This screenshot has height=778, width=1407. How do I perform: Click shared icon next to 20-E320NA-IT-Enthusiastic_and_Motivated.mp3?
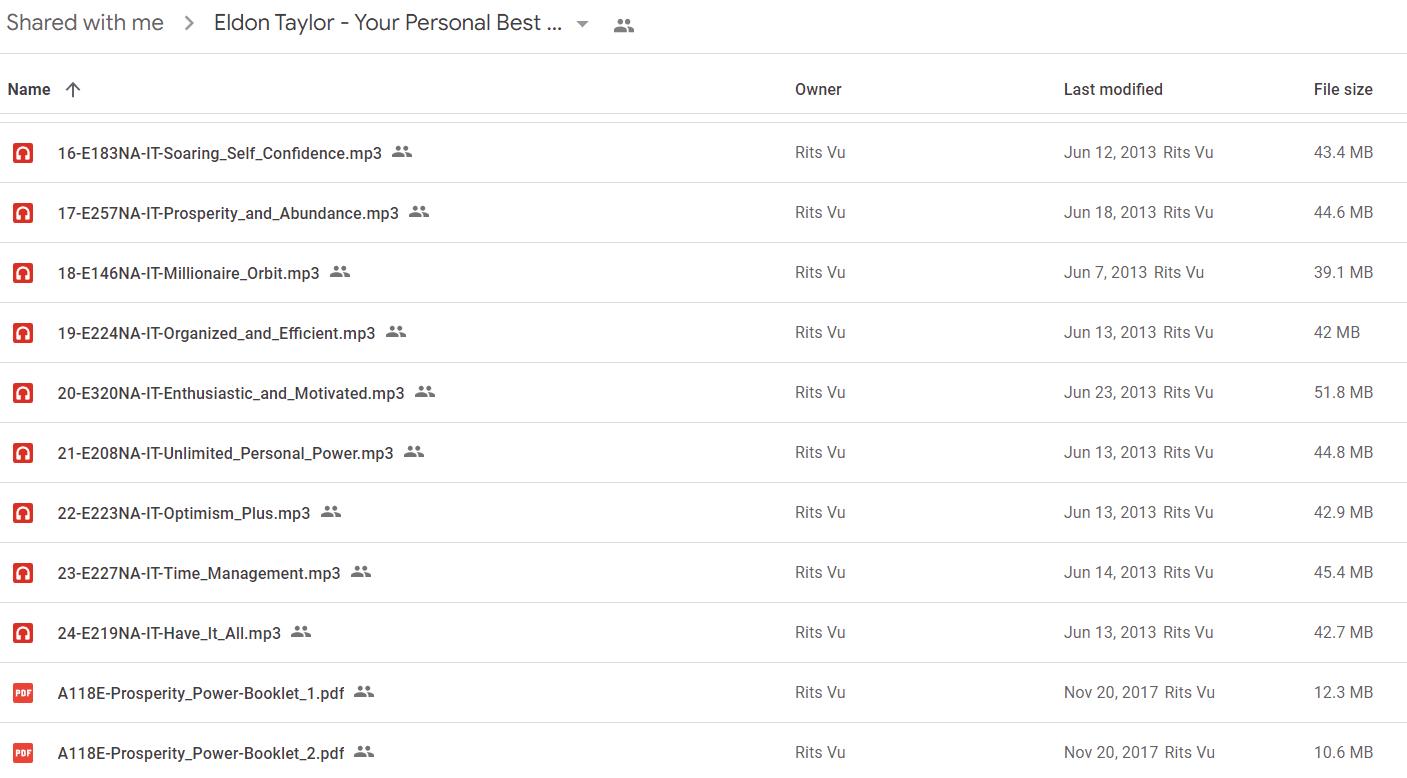425,392
